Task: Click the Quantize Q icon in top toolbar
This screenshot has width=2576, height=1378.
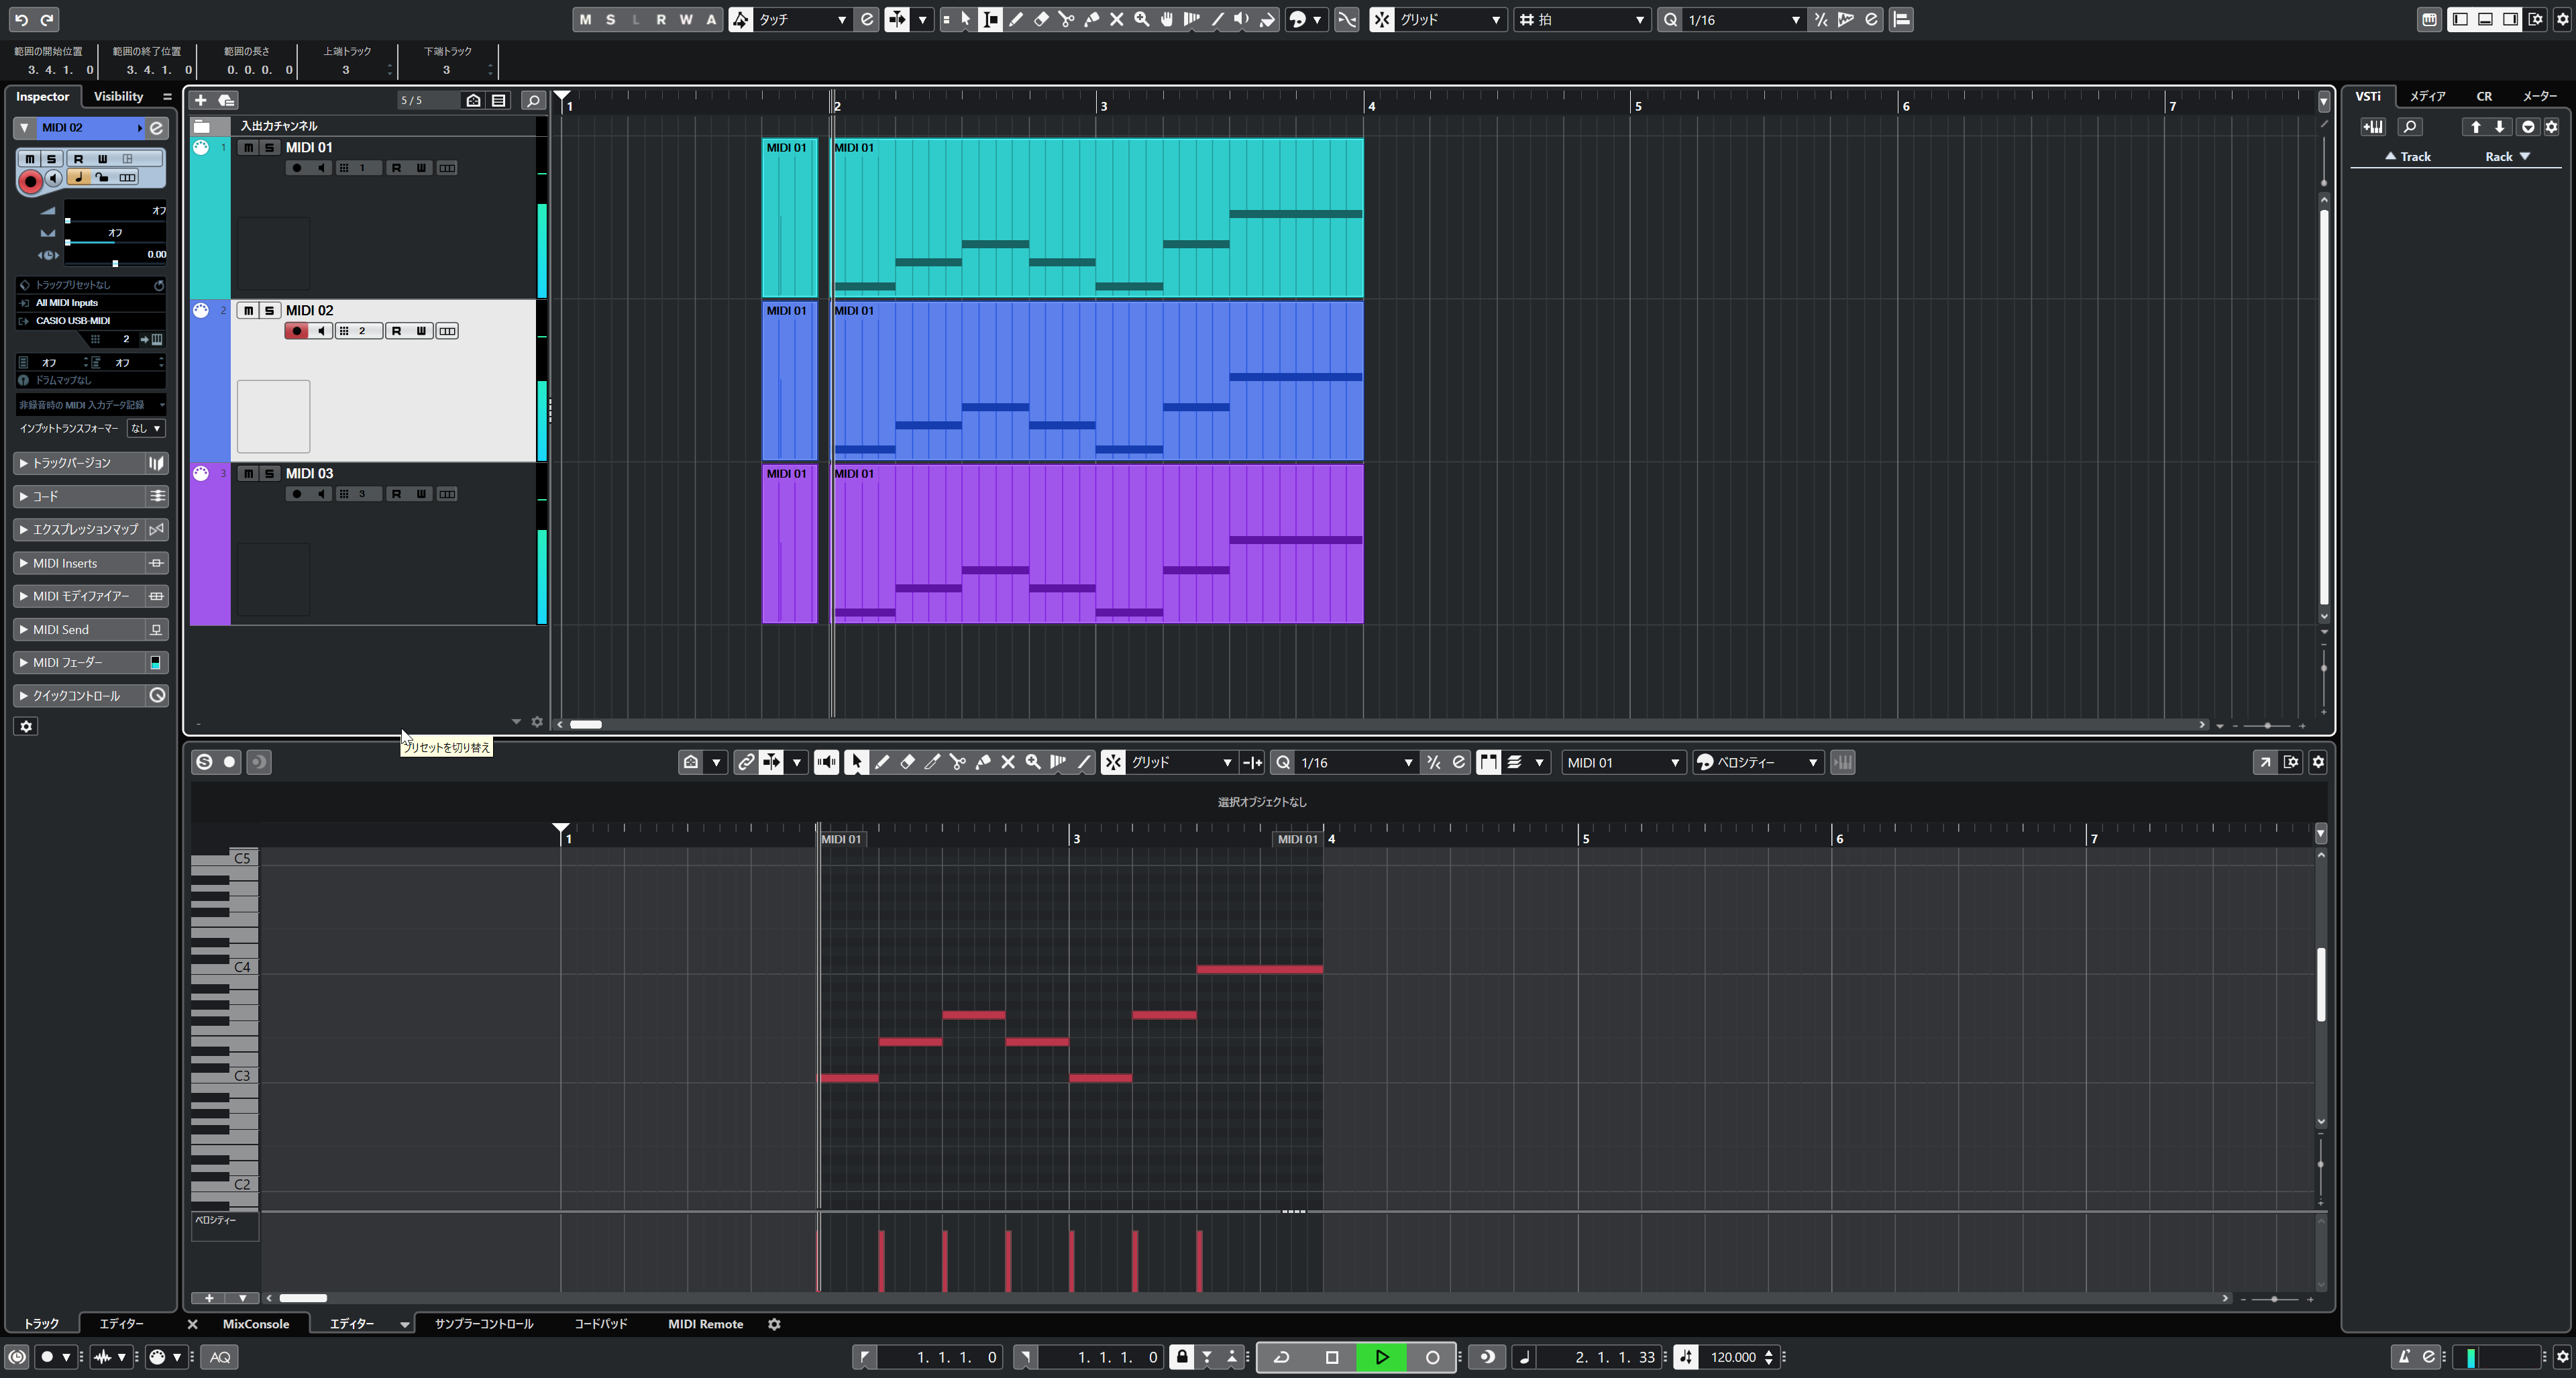Action: pos(1670,19)
